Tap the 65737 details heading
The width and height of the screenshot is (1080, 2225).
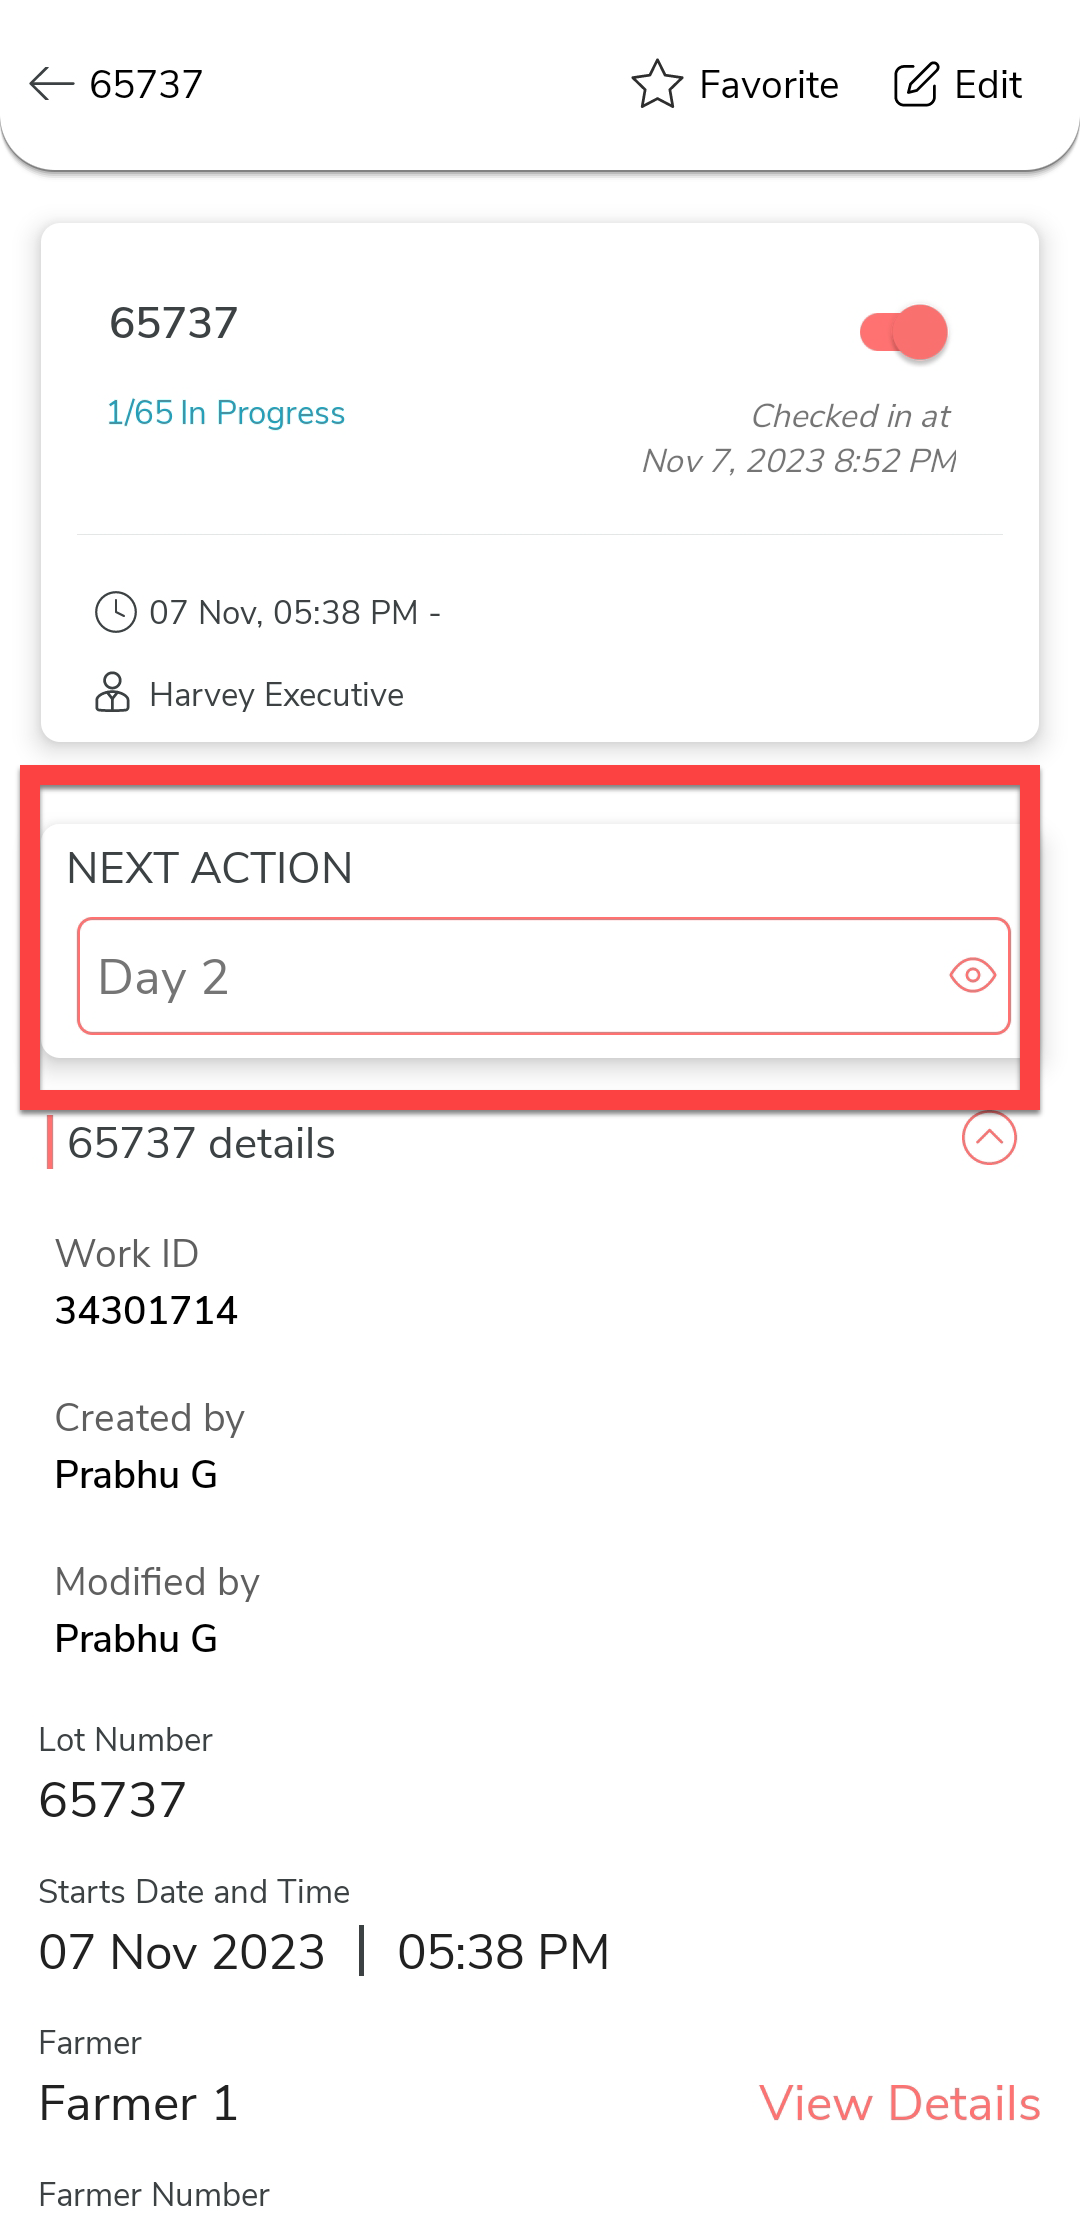tap(201, 1143)
